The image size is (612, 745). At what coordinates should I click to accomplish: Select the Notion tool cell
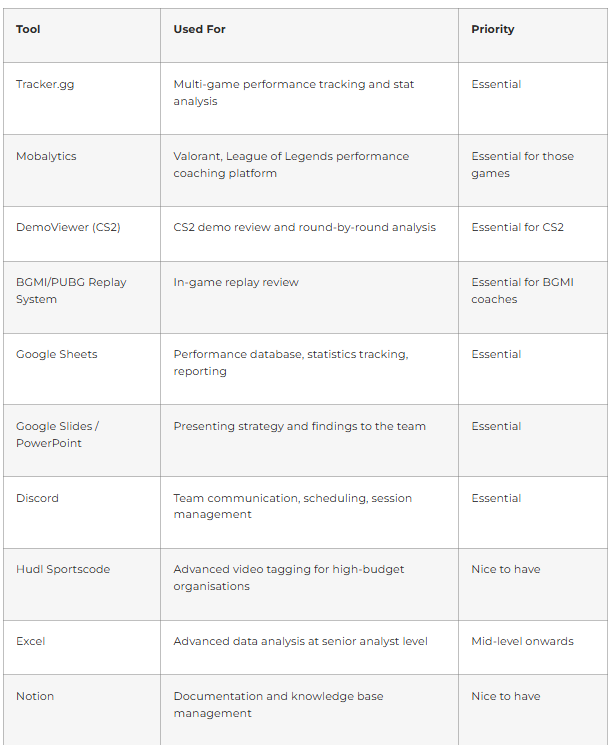[x=82, y=710]
